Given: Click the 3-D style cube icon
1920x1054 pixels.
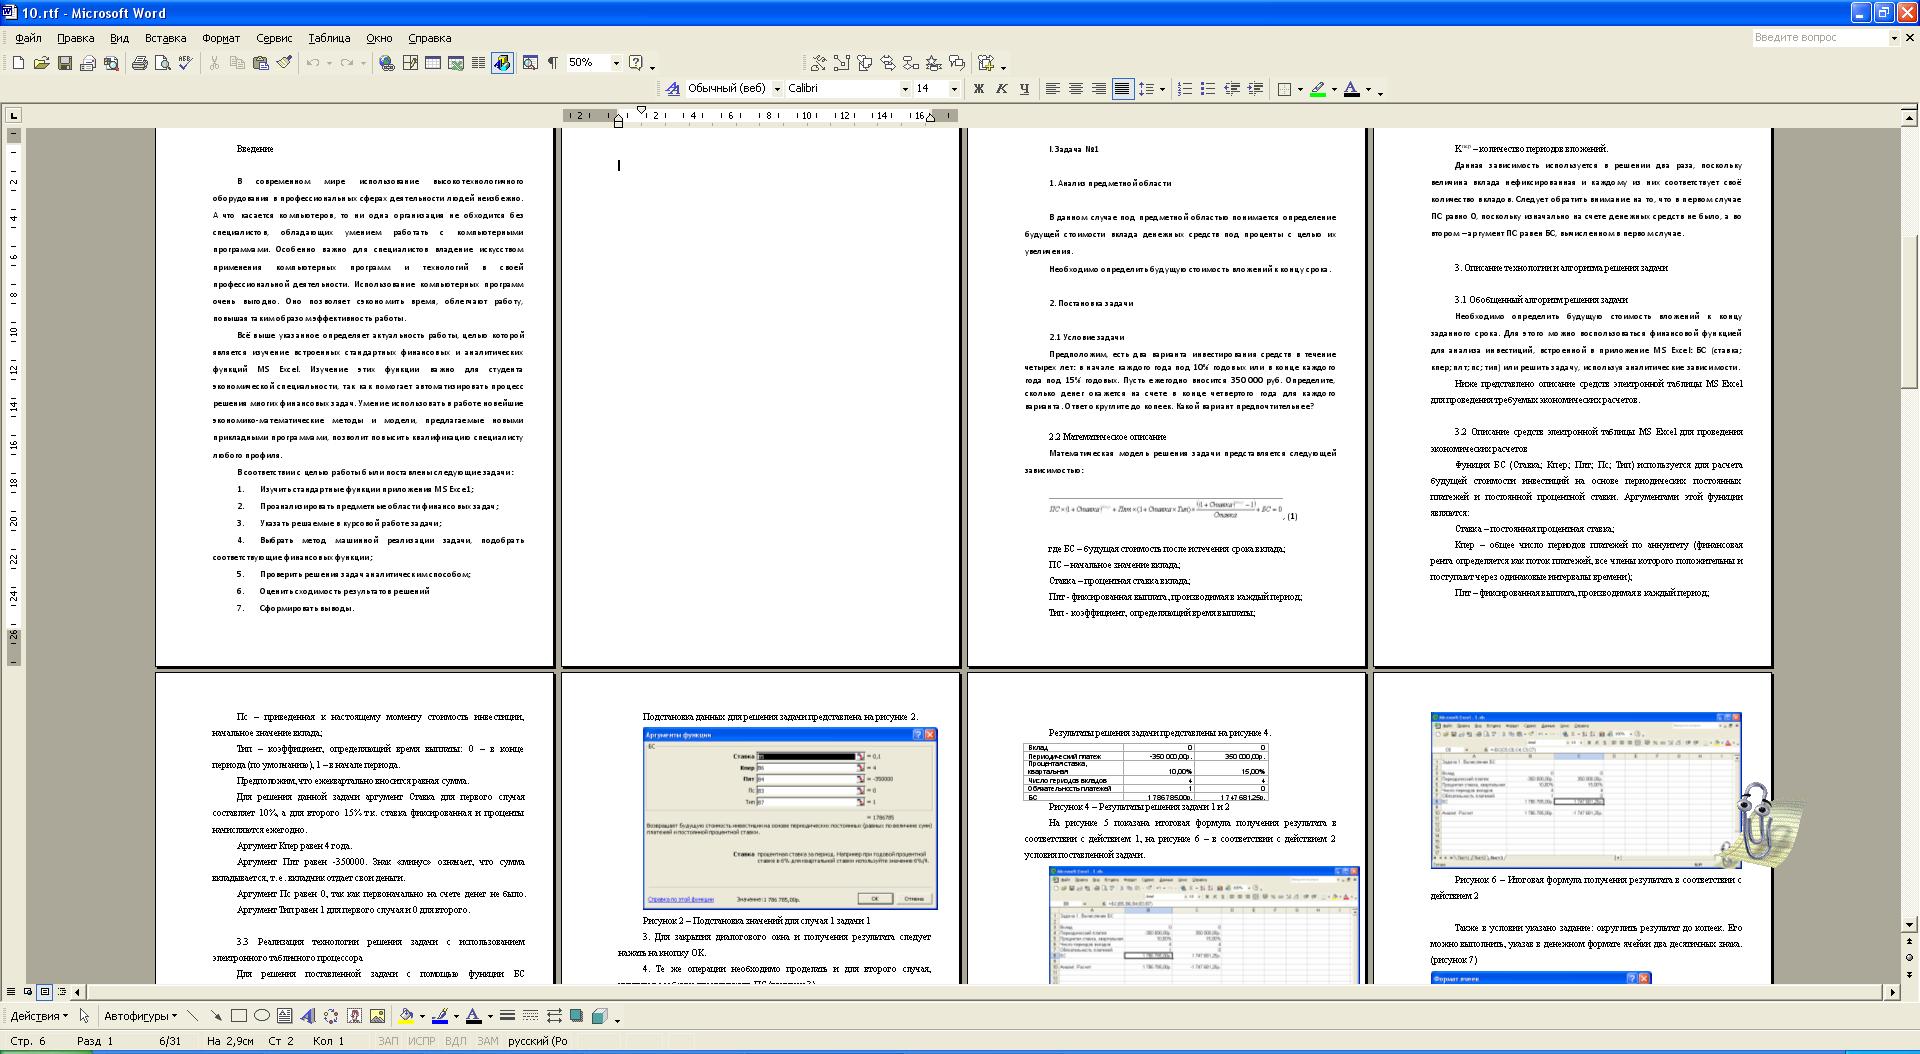Looking at the screenshot, I should (x=599, y=1016).
